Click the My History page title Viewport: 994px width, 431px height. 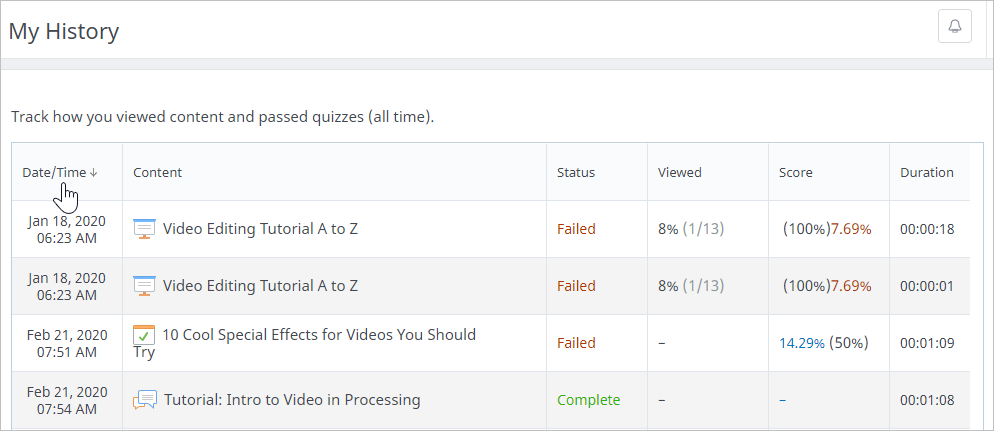(x=64, y=31)
